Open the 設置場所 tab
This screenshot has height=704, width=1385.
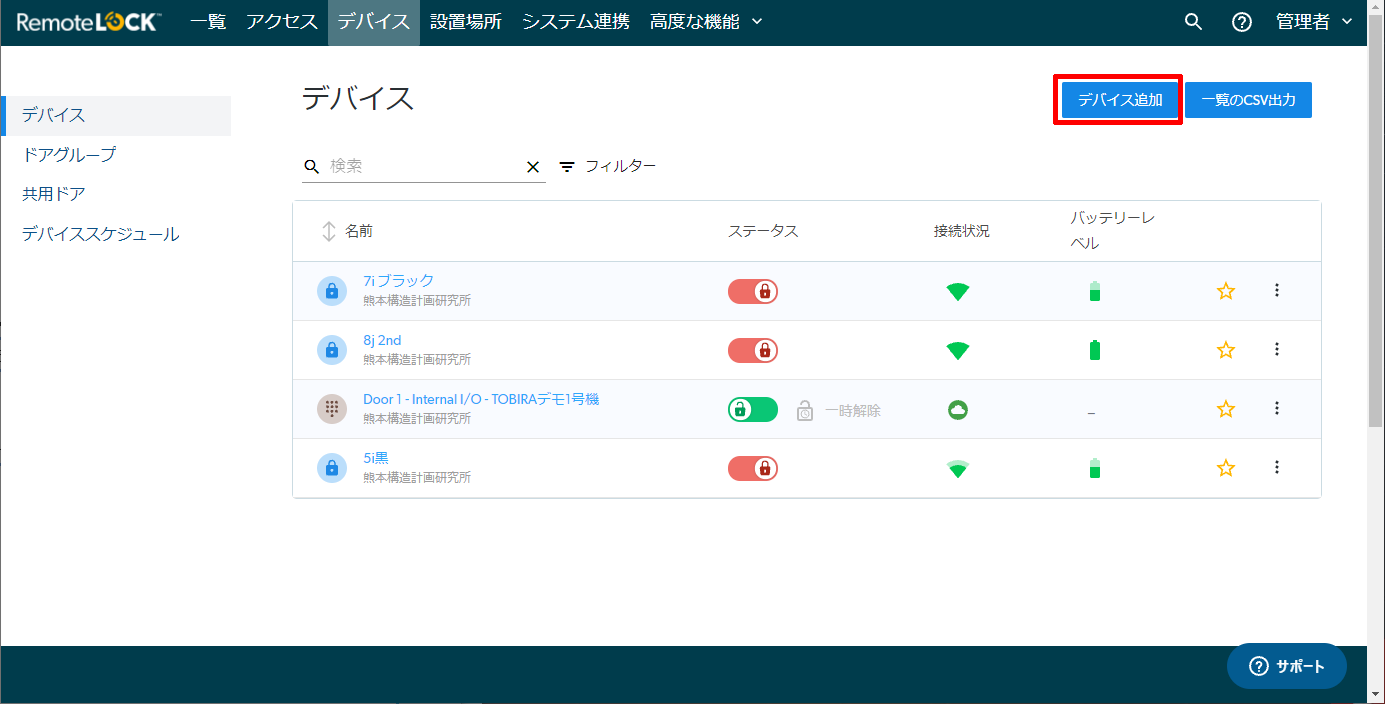(466, 22)
